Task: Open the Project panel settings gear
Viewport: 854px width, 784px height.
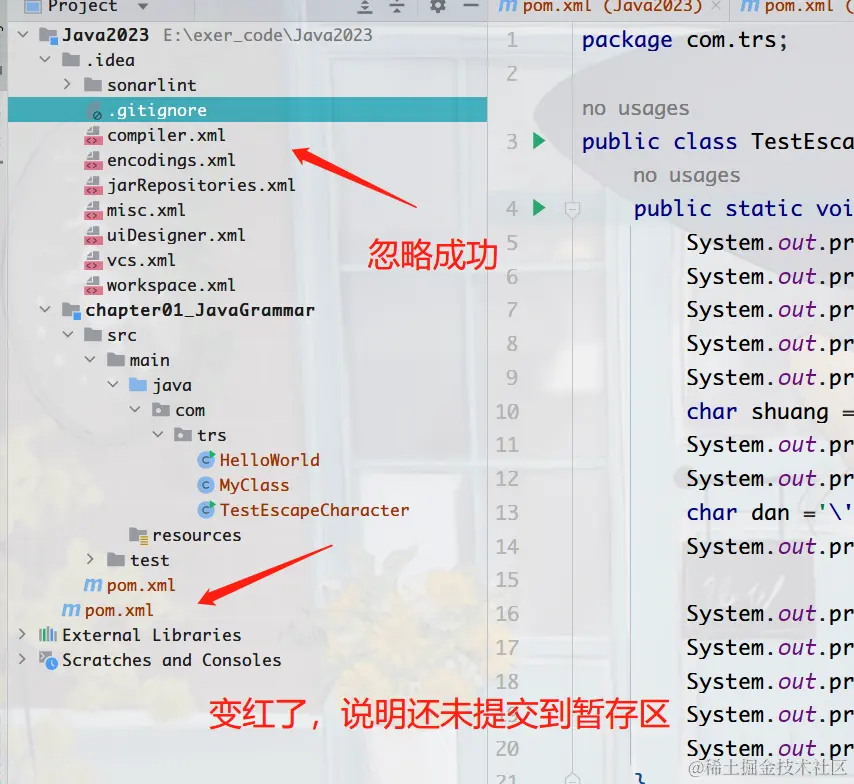Action: (x=437, y=8)
